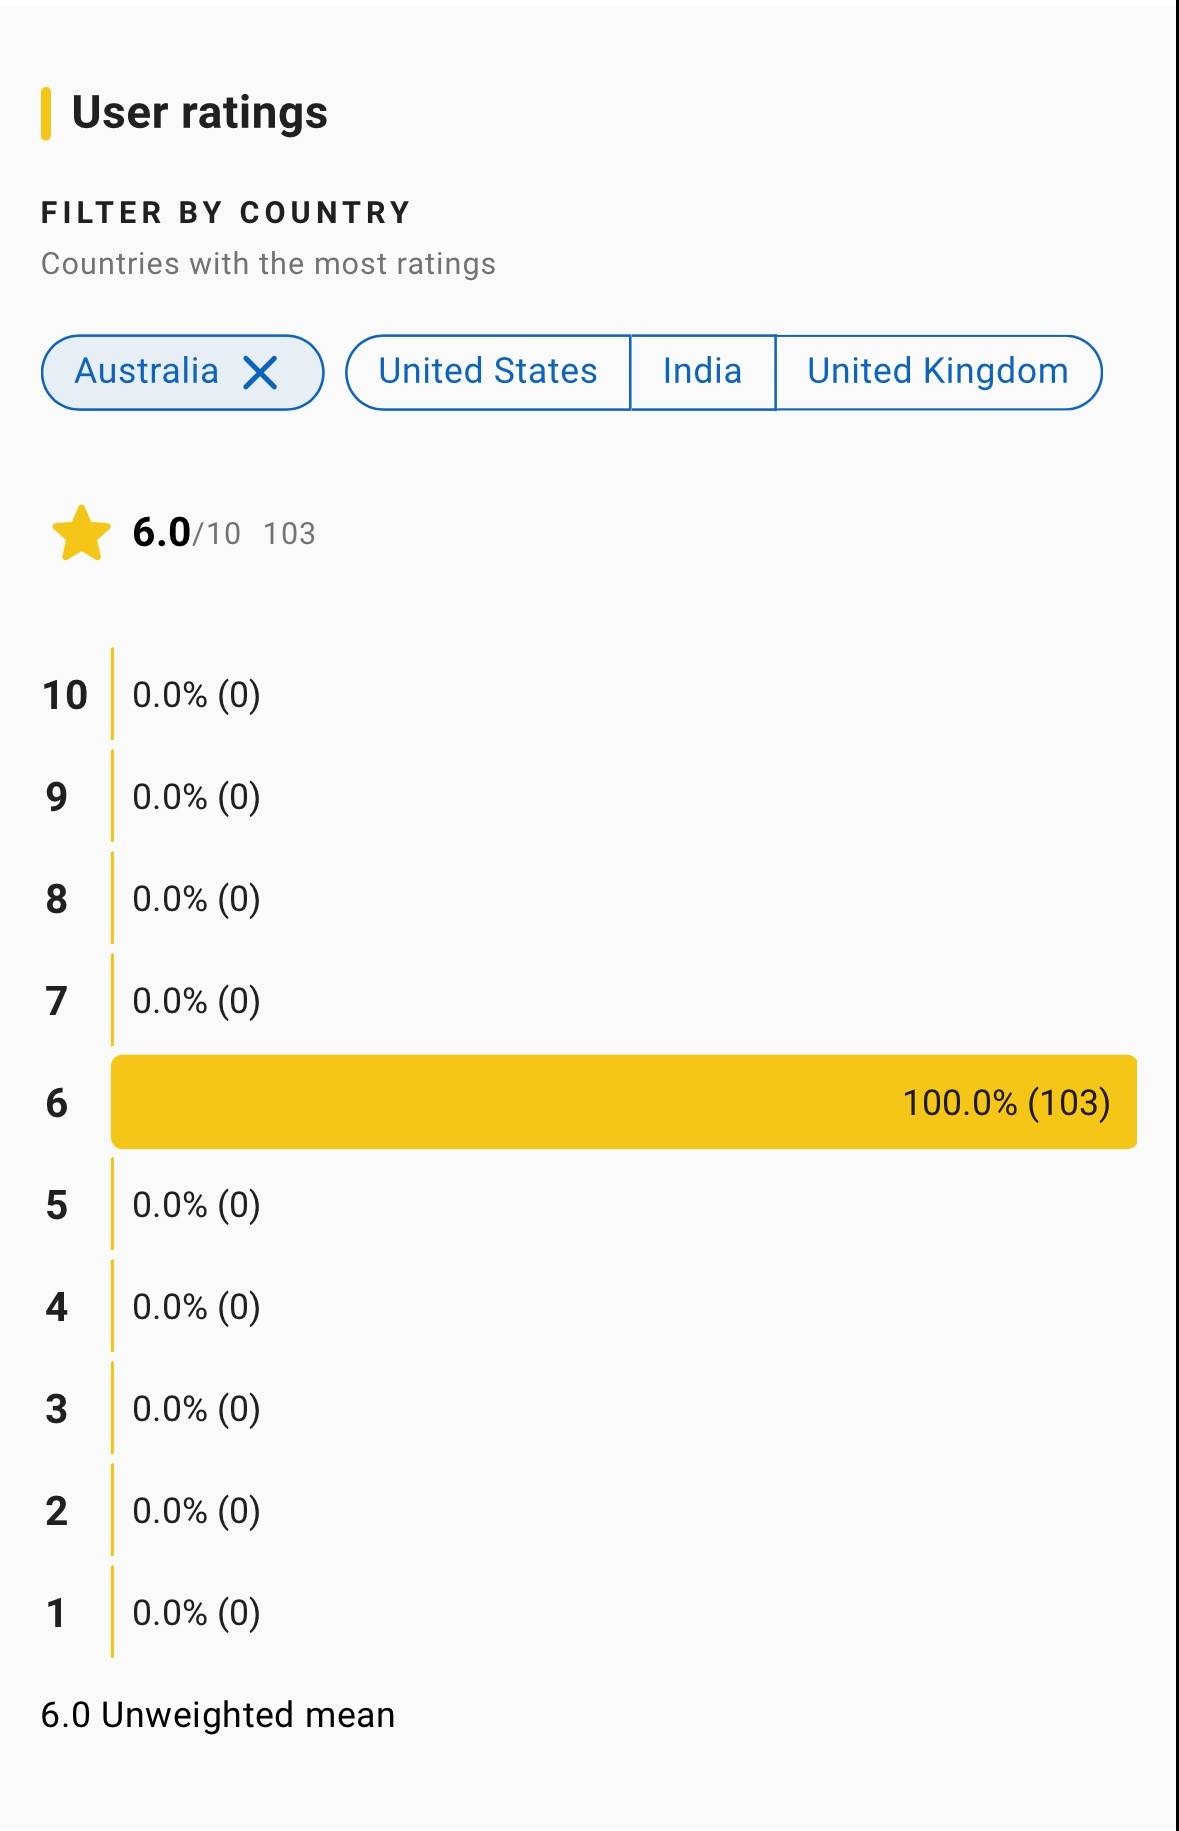Select the 1 rating row label
Image resolution: width=1179 pixels, height=1831 pixels.
57,1613
